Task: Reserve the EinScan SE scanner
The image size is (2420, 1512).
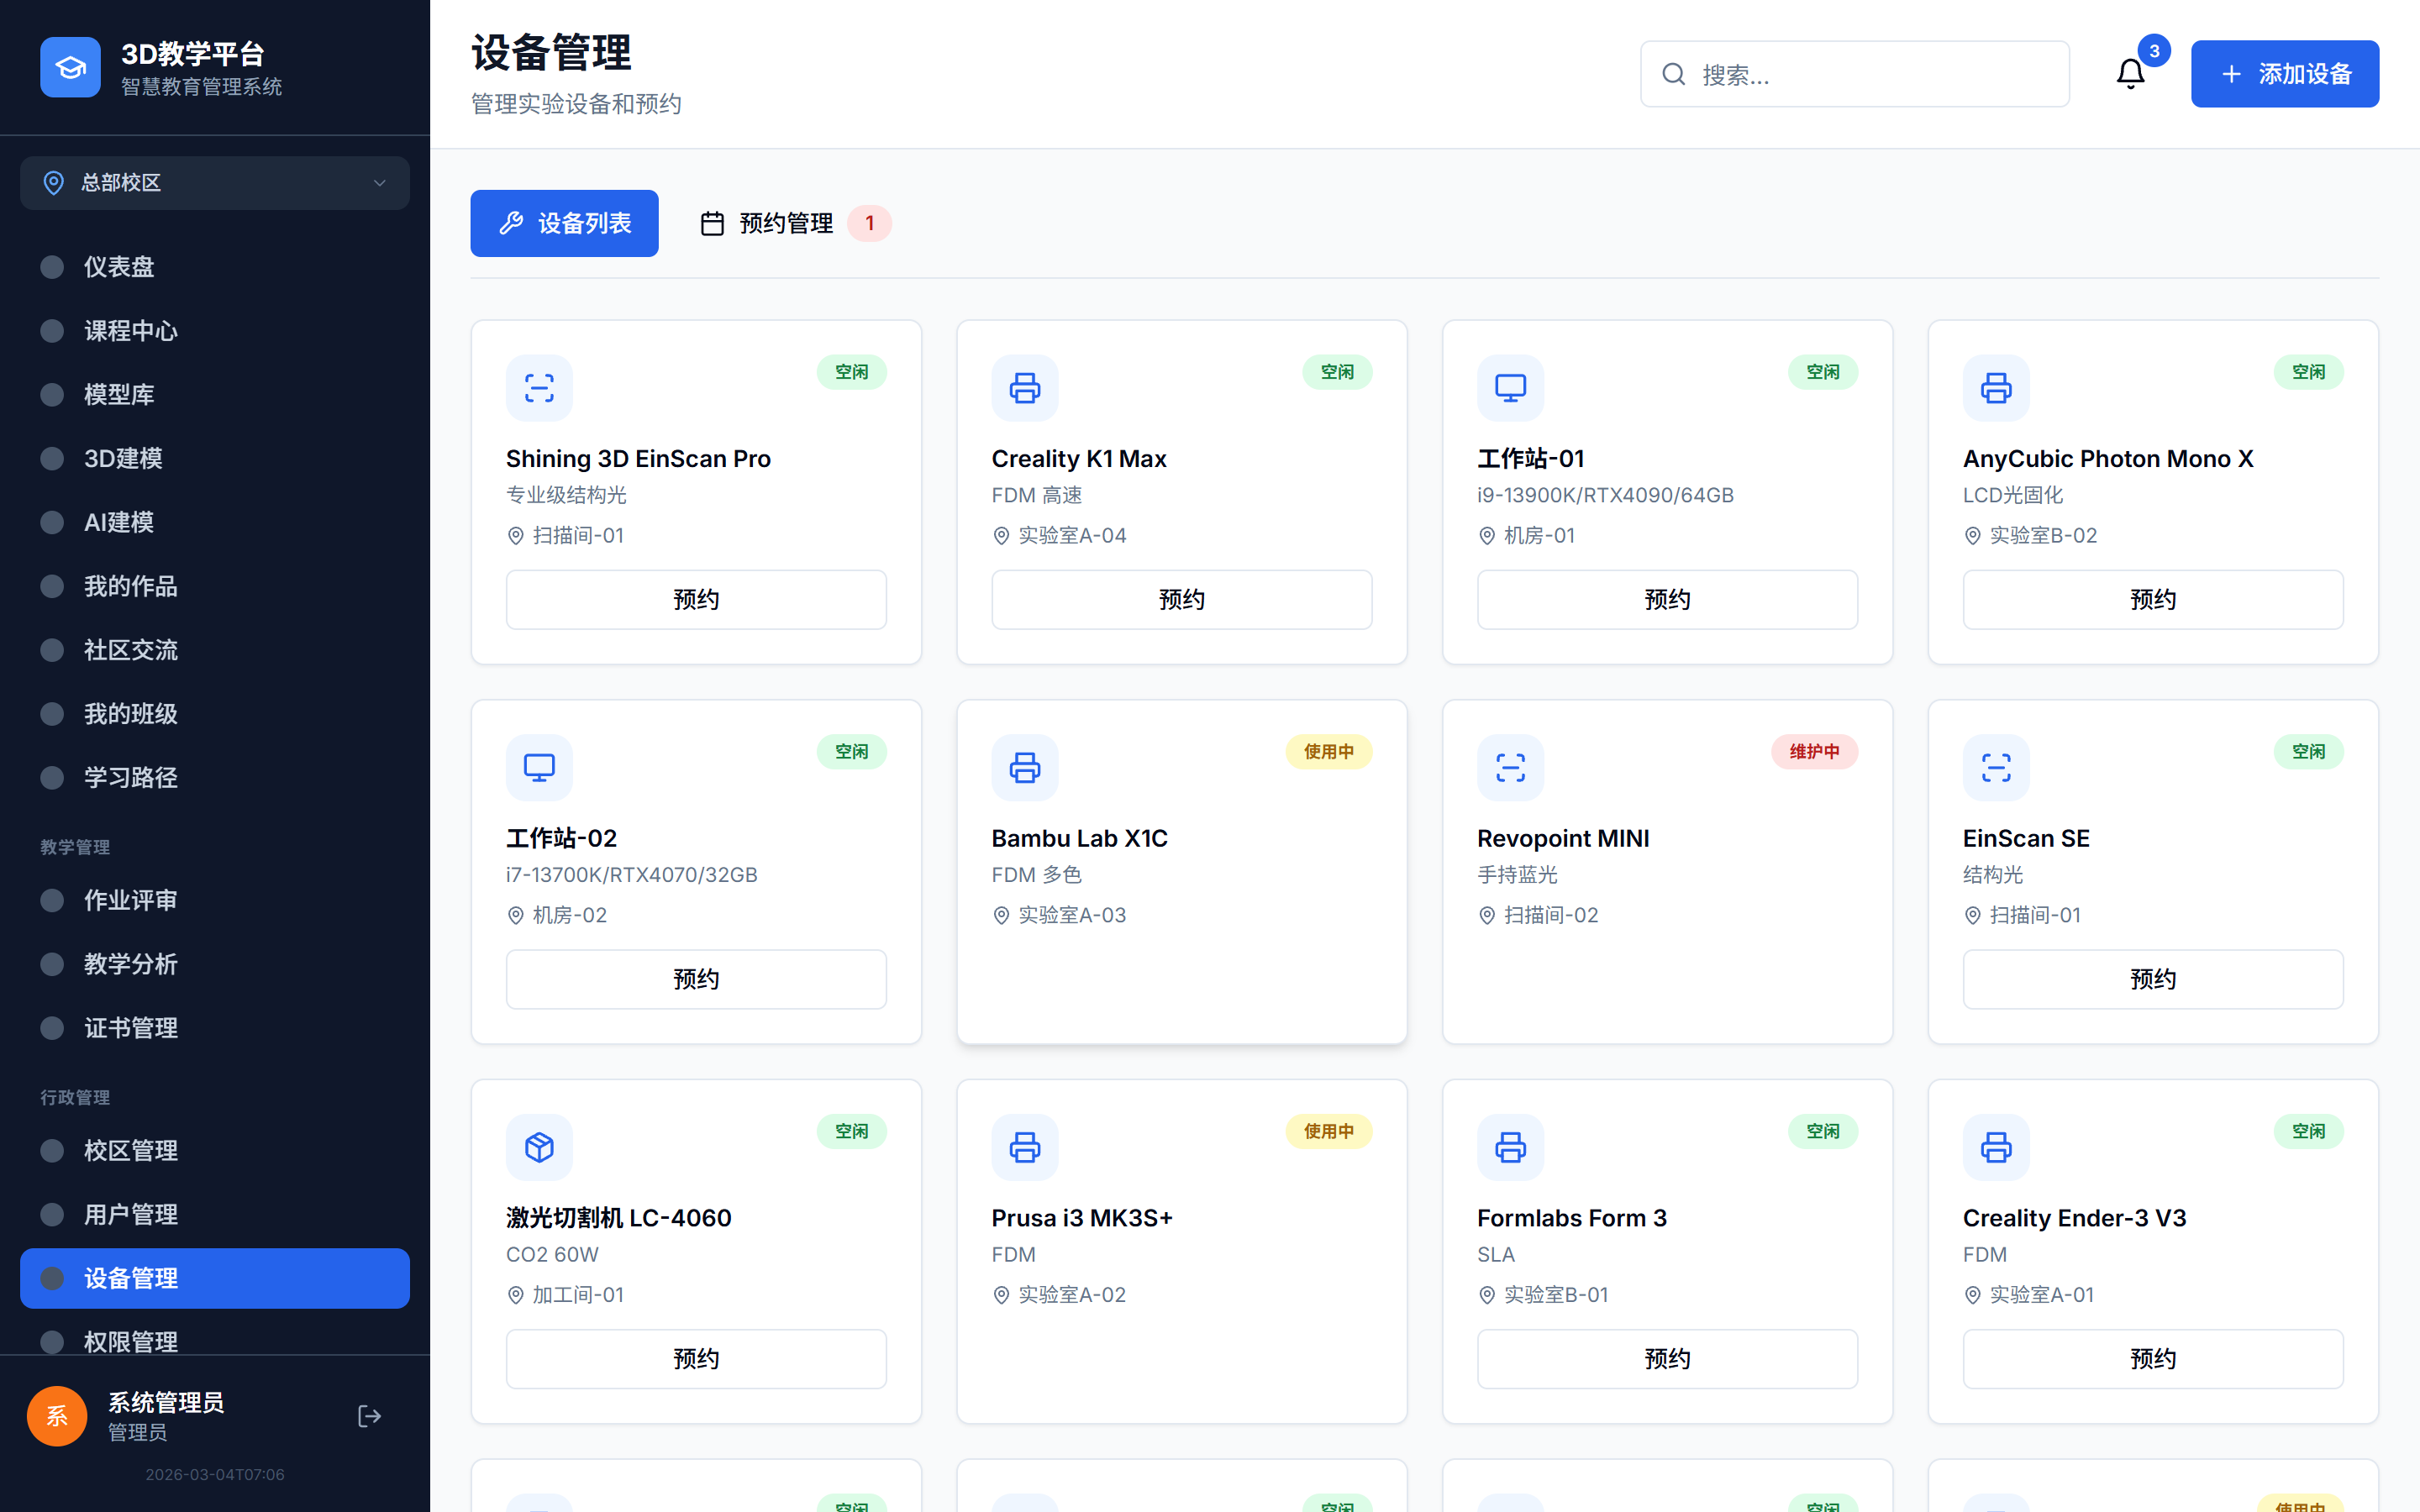Action: pyautogui.click(x=2152, y=979)
